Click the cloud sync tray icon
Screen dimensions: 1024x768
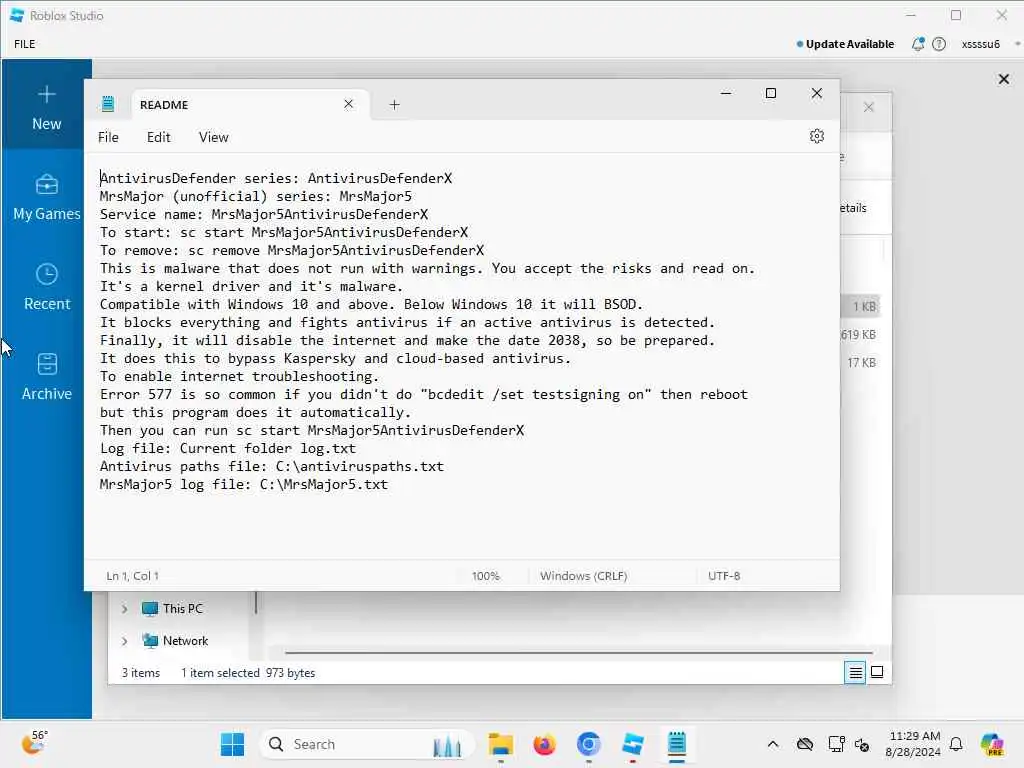[805, 744]
